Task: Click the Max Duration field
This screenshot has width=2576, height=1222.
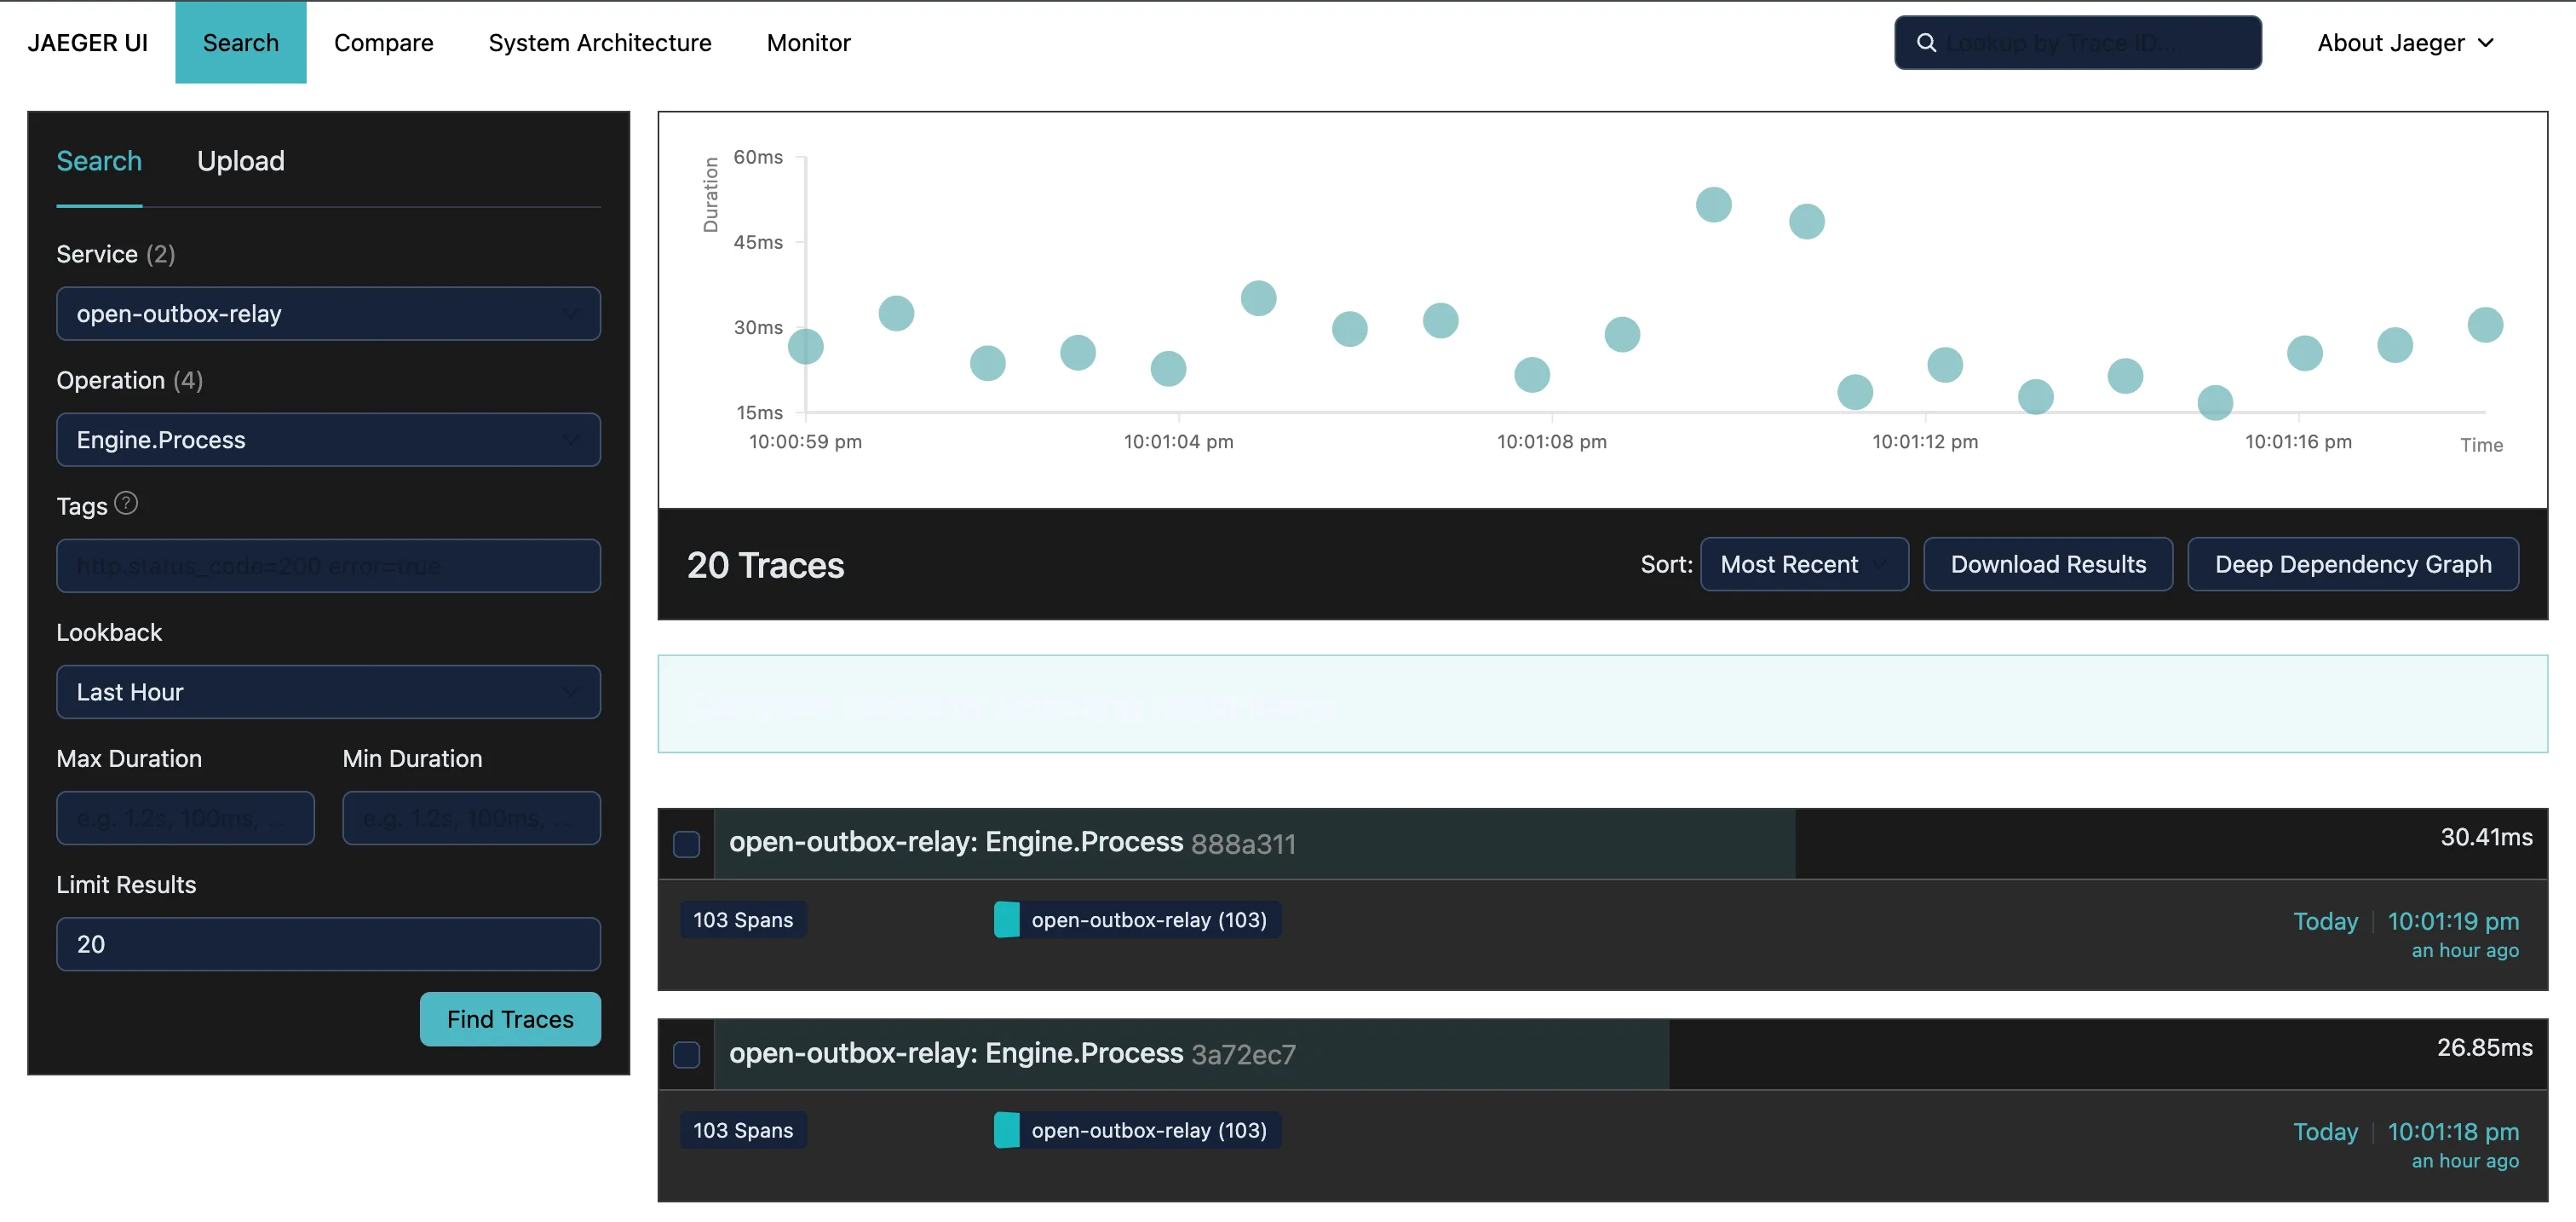Action: (185, 818)
